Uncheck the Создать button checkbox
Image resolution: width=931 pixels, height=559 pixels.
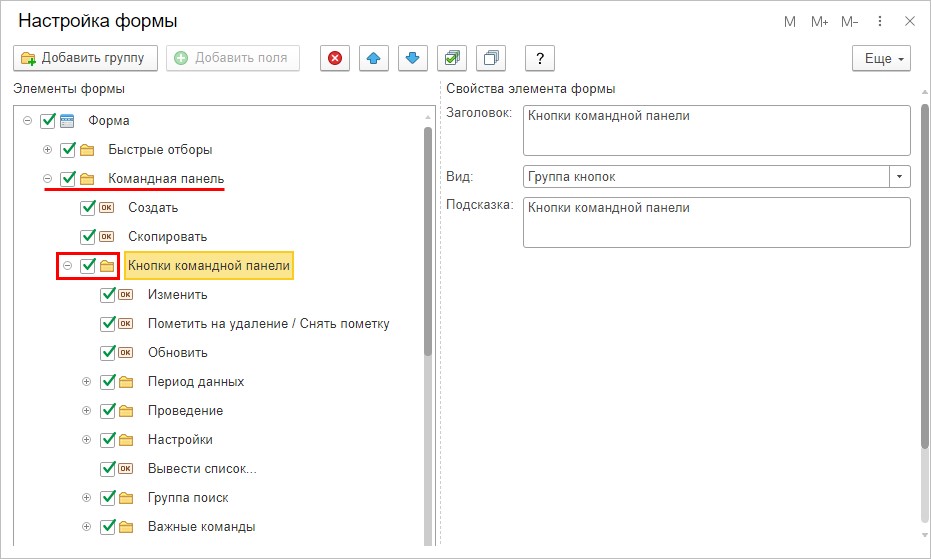[x=88, y=208]
